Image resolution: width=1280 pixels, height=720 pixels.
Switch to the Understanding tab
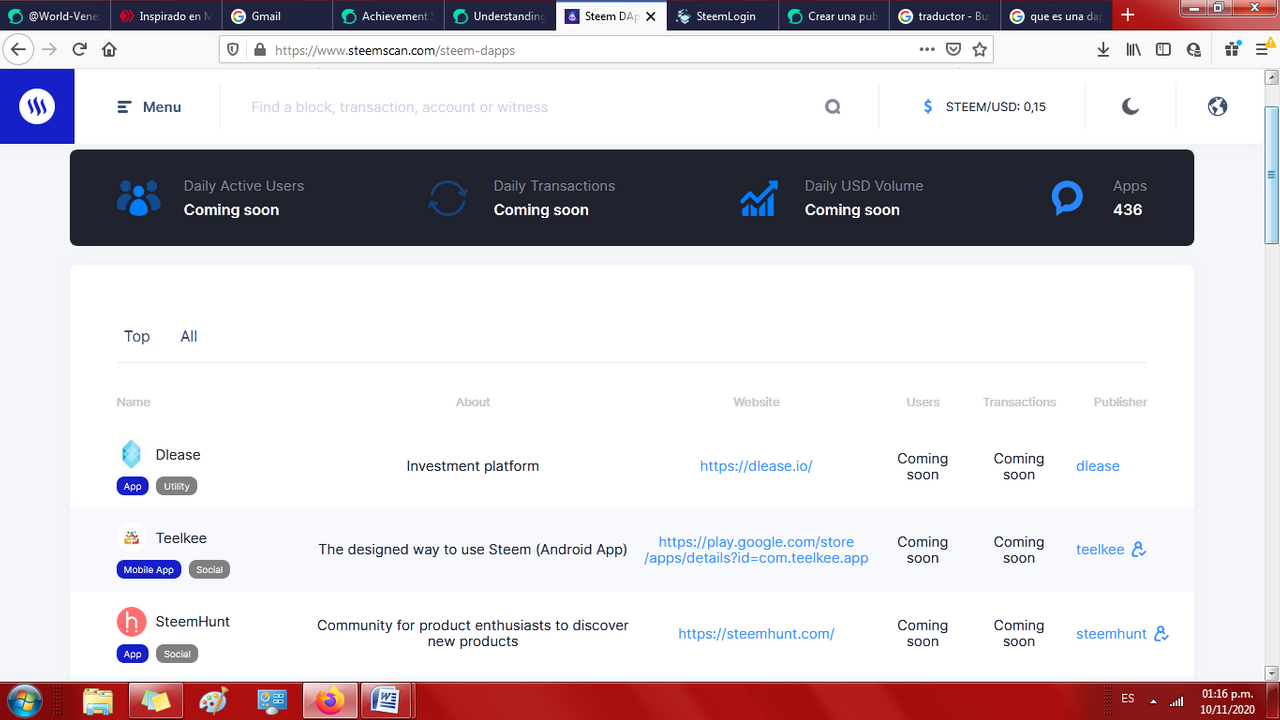pos(500,16)
